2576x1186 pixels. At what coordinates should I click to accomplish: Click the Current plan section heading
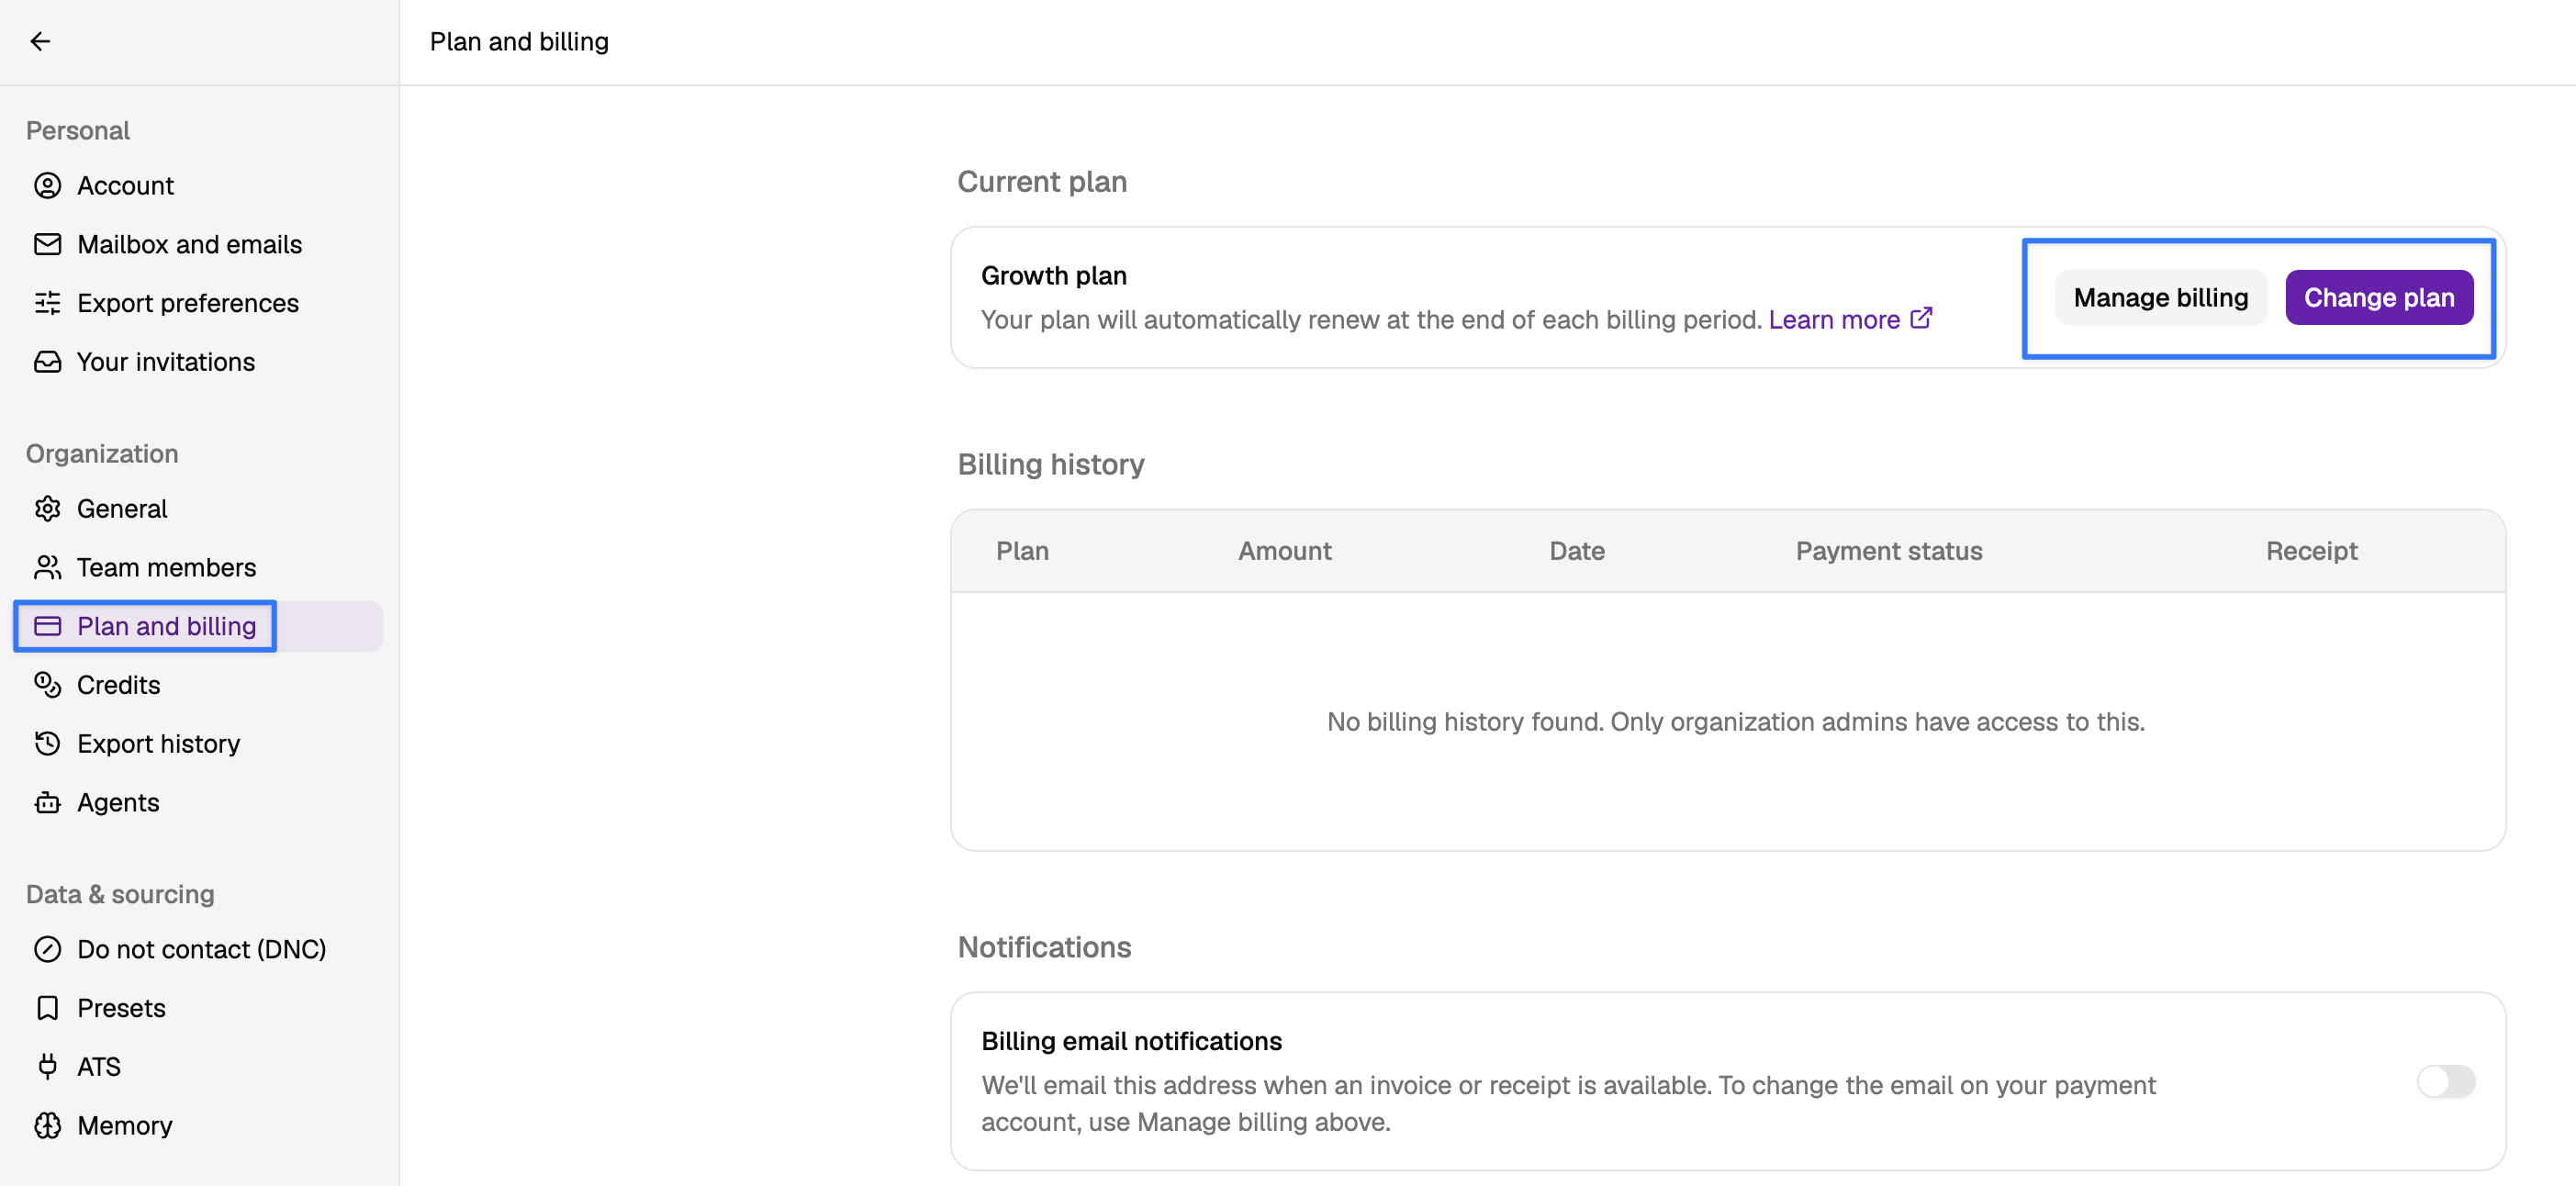click(1041, 181)
